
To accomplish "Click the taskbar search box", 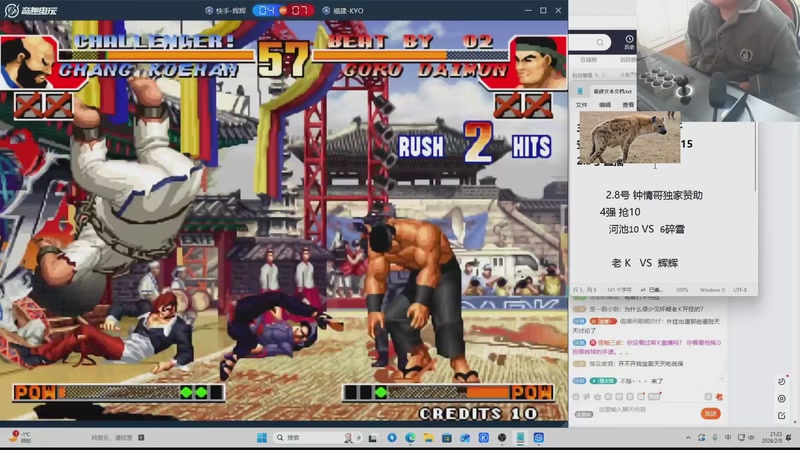I will pyautogui.click(x=316, y=438).
